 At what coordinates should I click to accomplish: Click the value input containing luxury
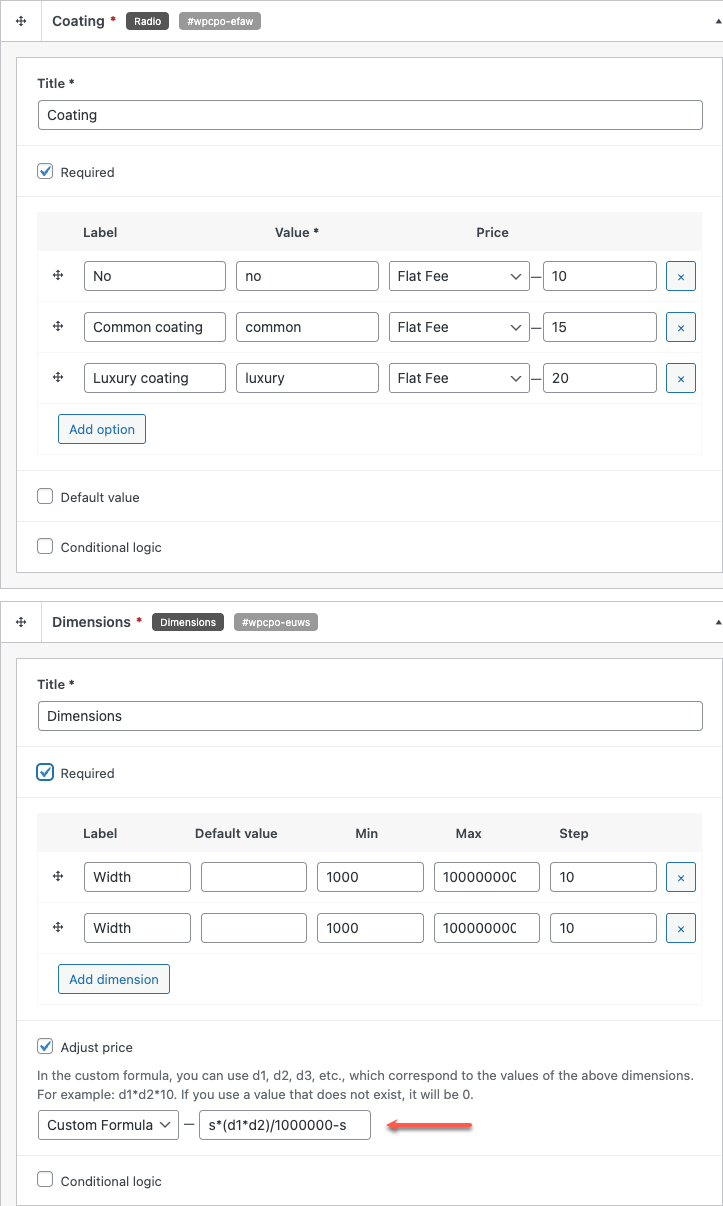pyautogui.click(x=307, y=378)
